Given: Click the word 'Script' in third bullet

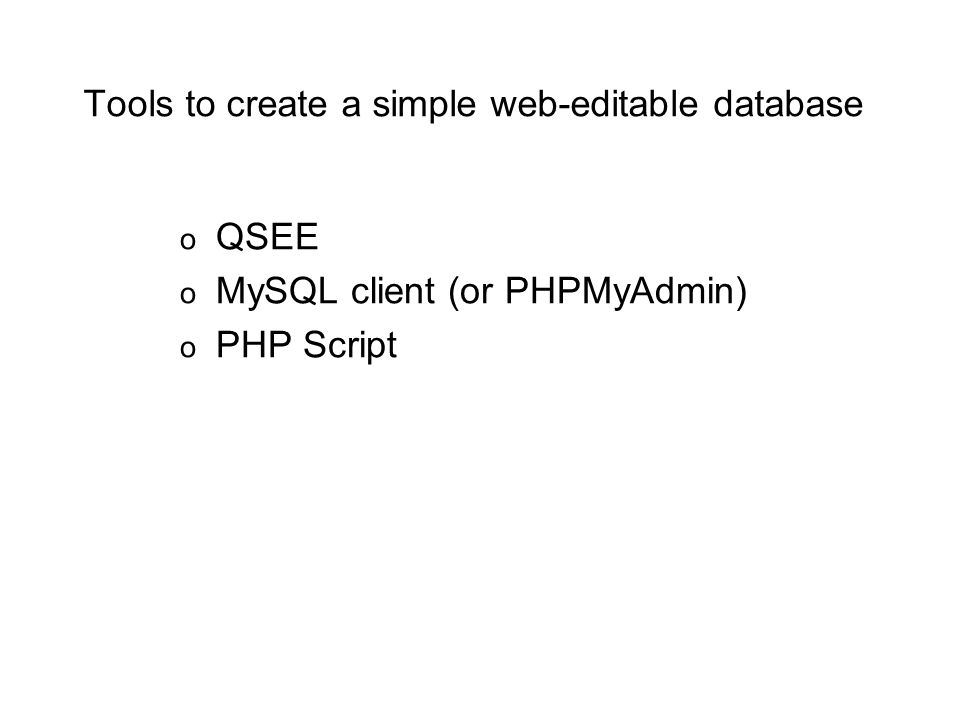Looking at the screenshot, I should [x=350, y=346].
